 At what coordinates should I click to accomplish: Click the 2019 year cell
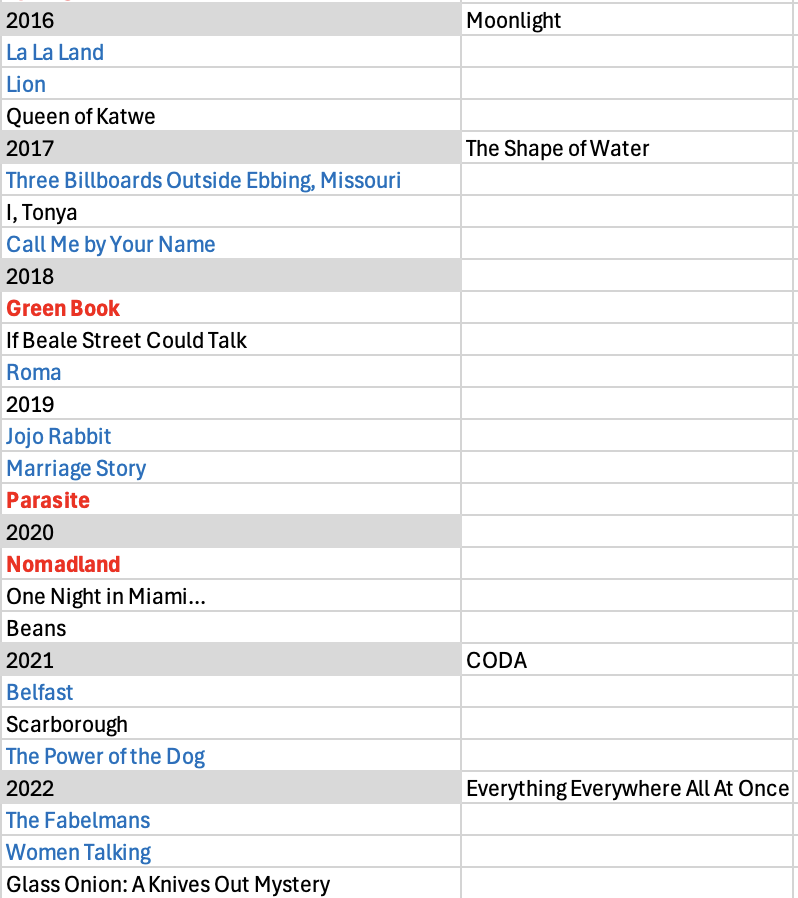(x=31, y=404)
